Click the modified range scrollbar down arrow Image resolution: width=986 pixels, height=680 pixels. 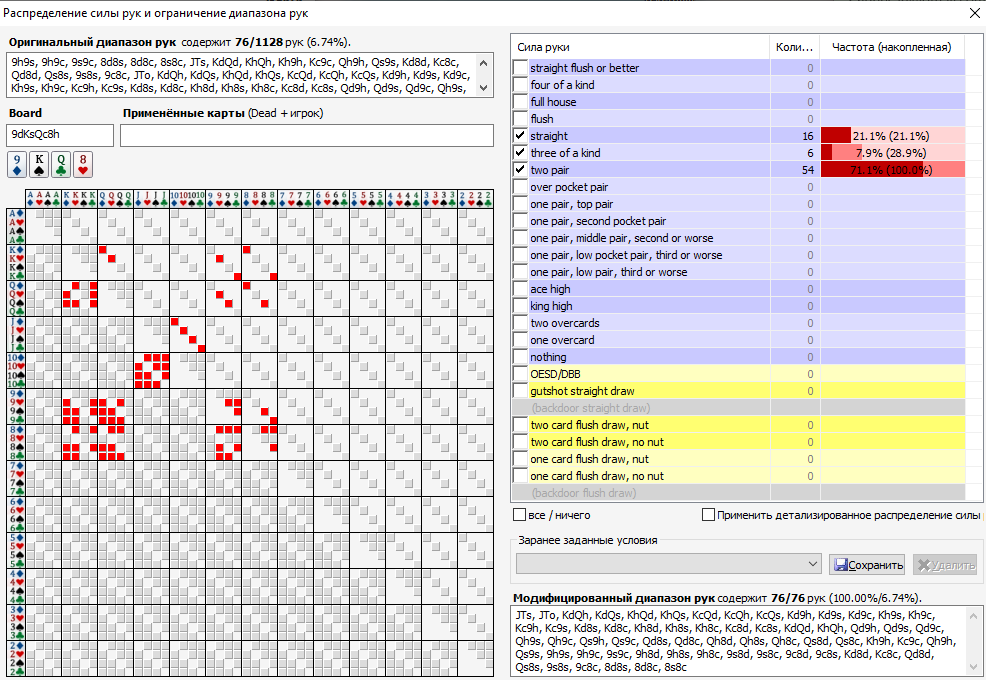[x=973, y=667]
